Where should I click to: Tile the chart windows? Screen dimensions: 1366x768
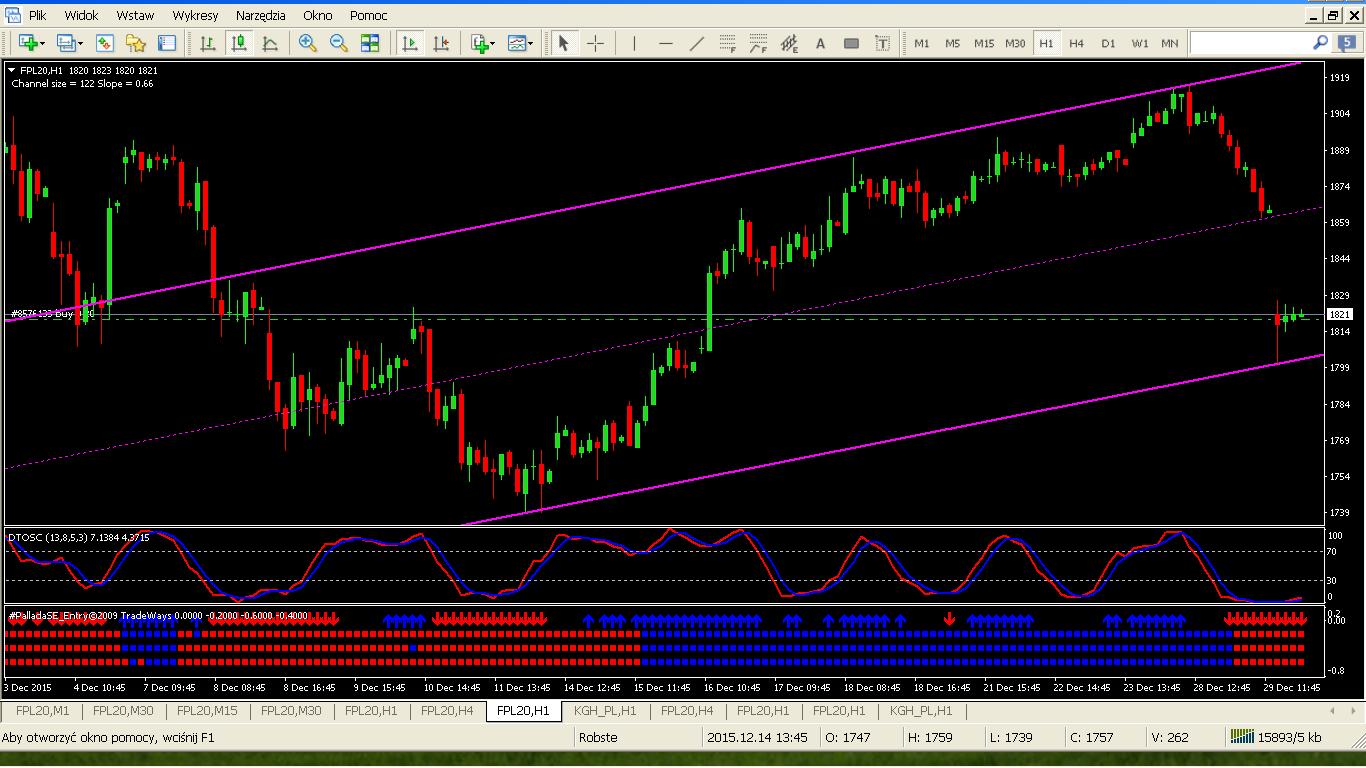click(x=370, y=43)
